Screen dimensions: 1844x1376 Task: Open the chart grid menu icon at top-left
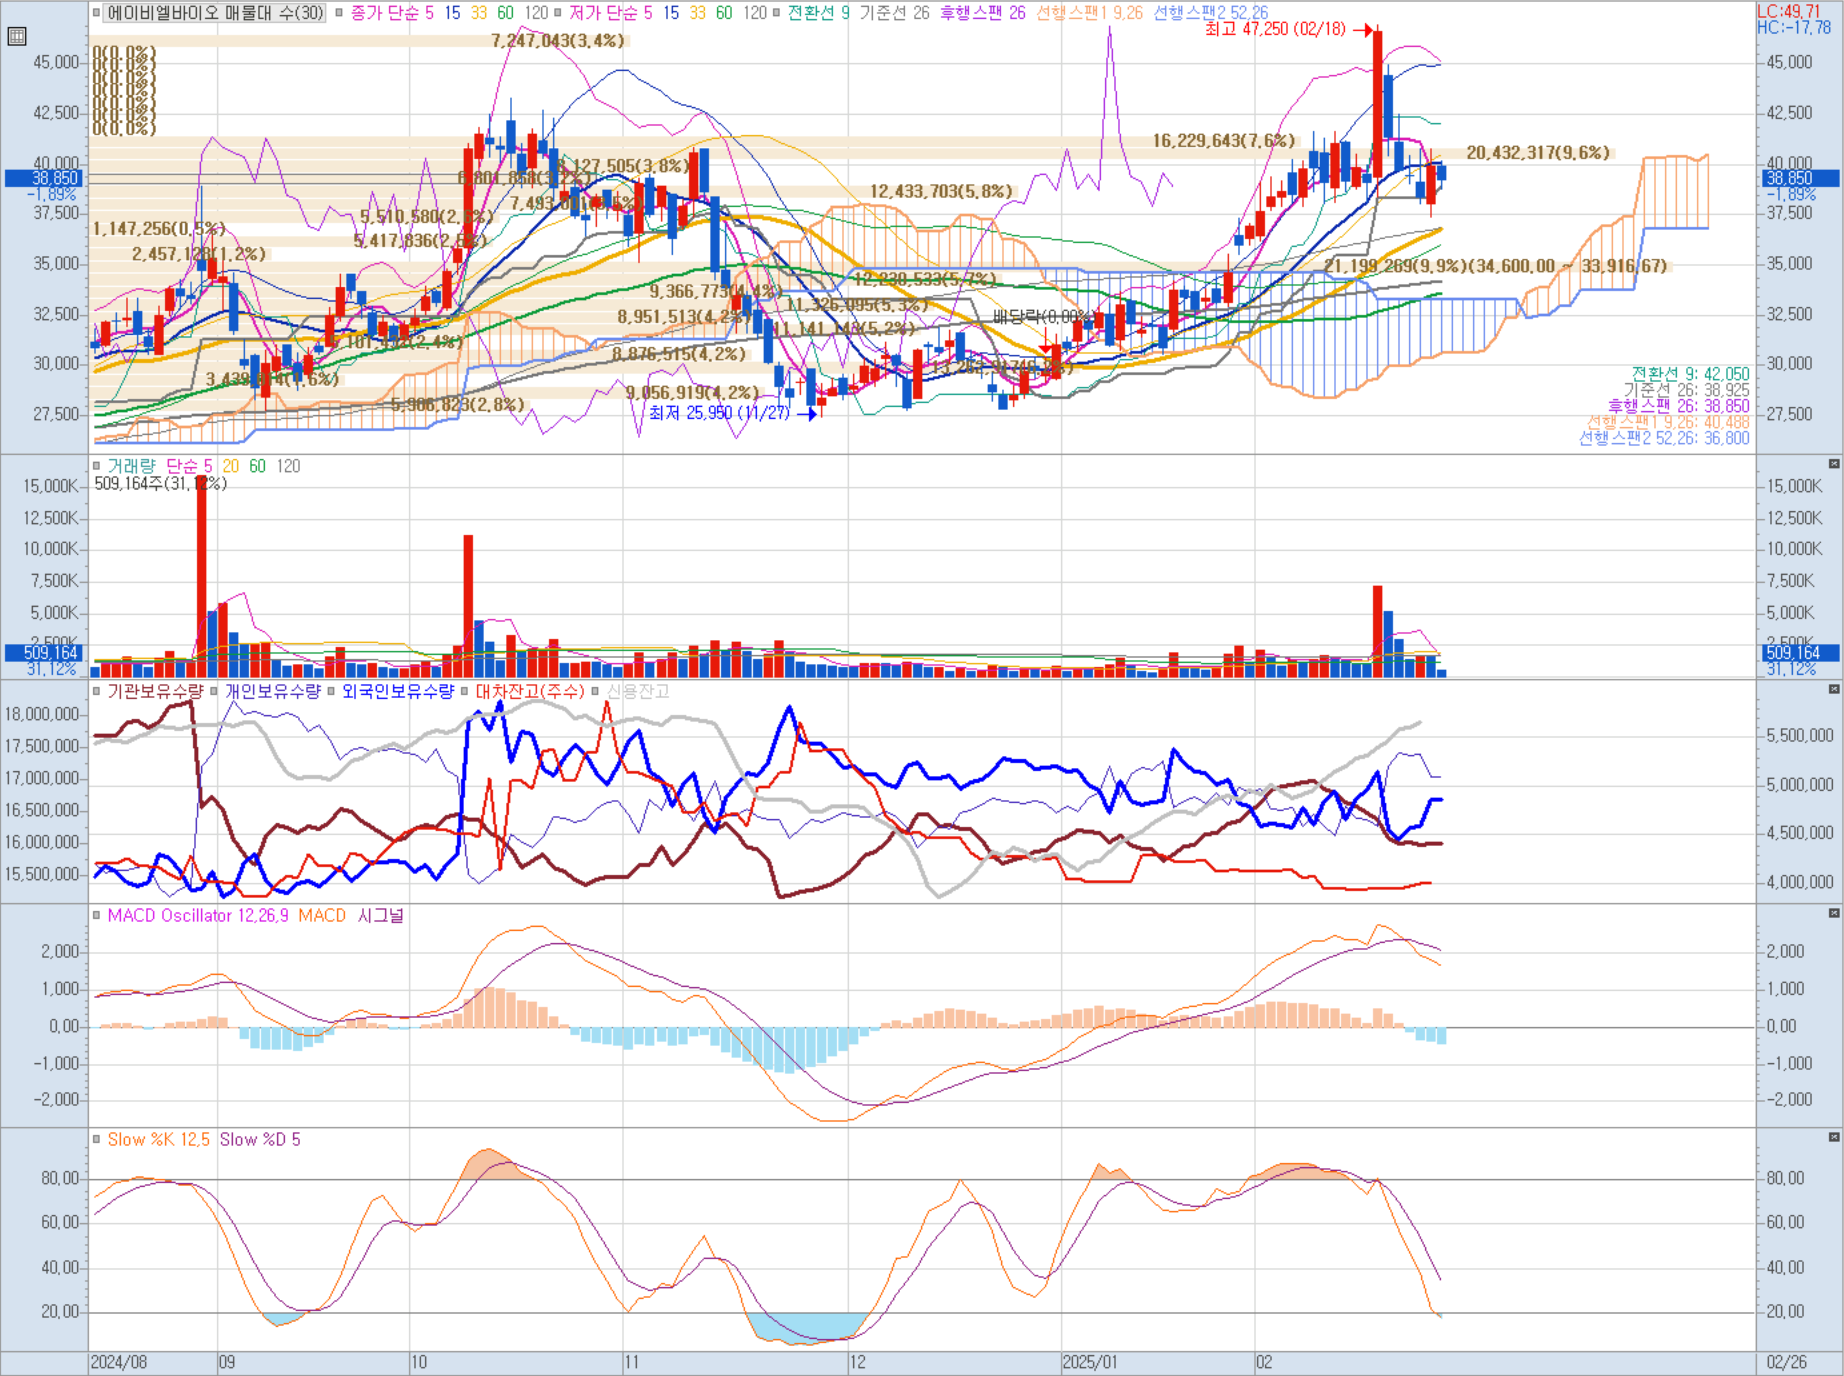(16, 37)
